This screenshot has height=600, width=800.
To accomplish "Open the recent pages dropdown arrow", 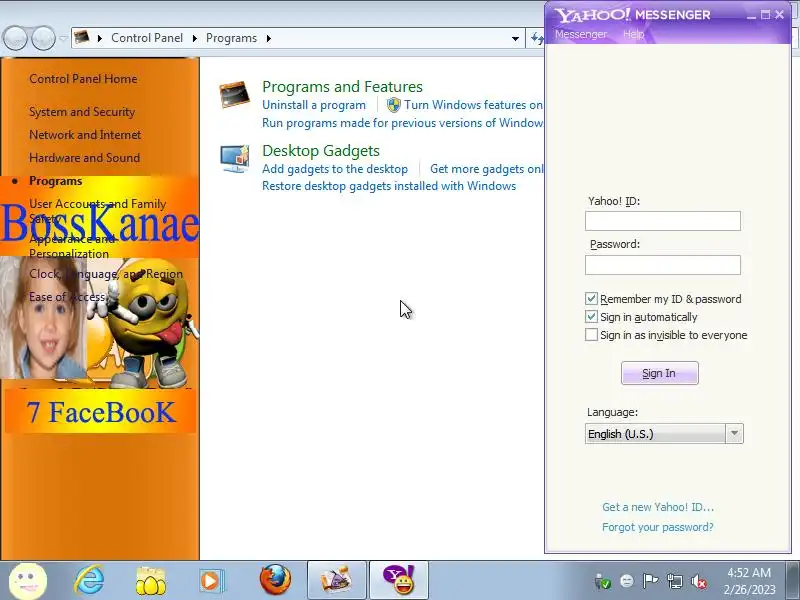I will [63, 38].
